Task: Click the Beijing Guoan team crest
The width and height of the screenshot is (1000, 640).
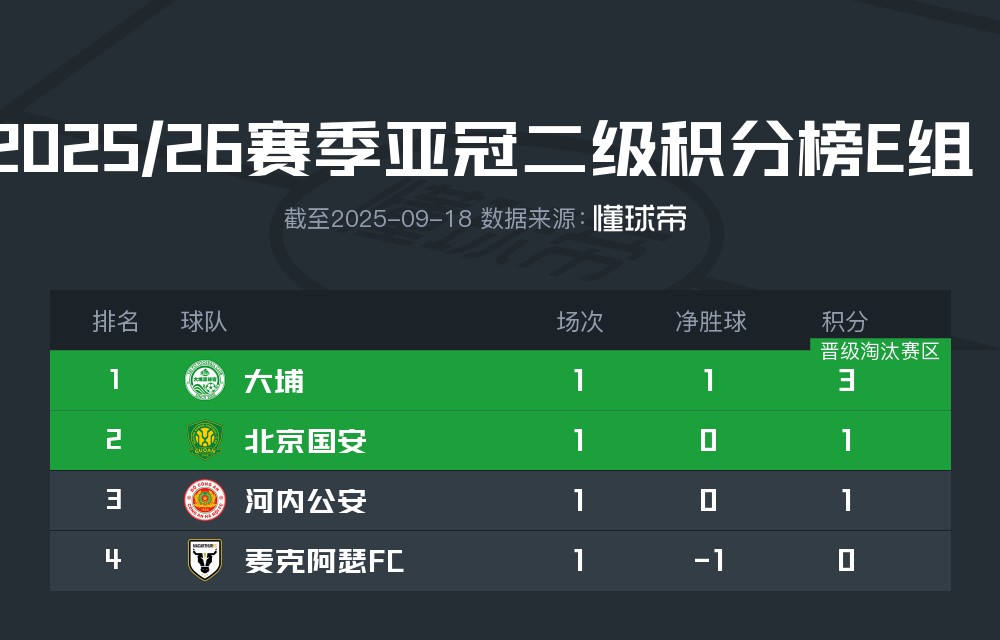Action: coord(205,440)
